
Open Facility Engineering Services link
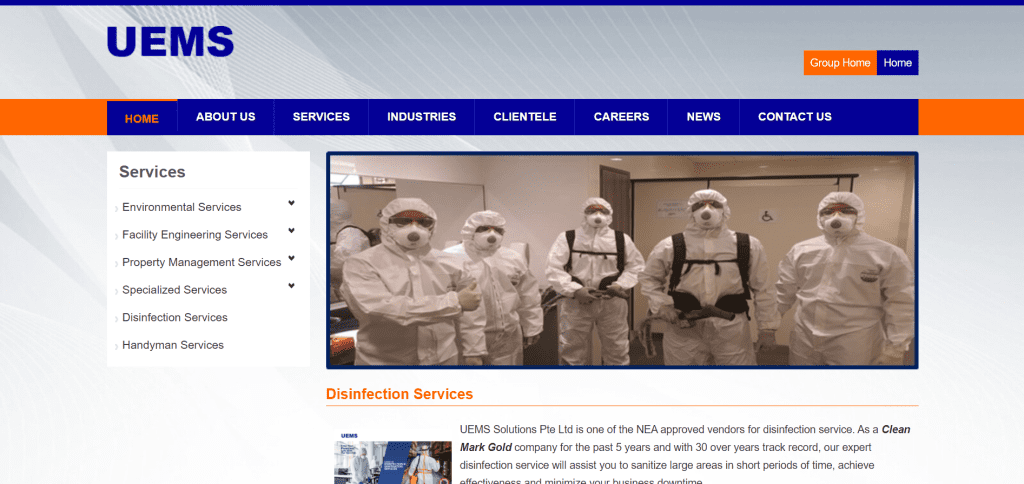point(195,234)
